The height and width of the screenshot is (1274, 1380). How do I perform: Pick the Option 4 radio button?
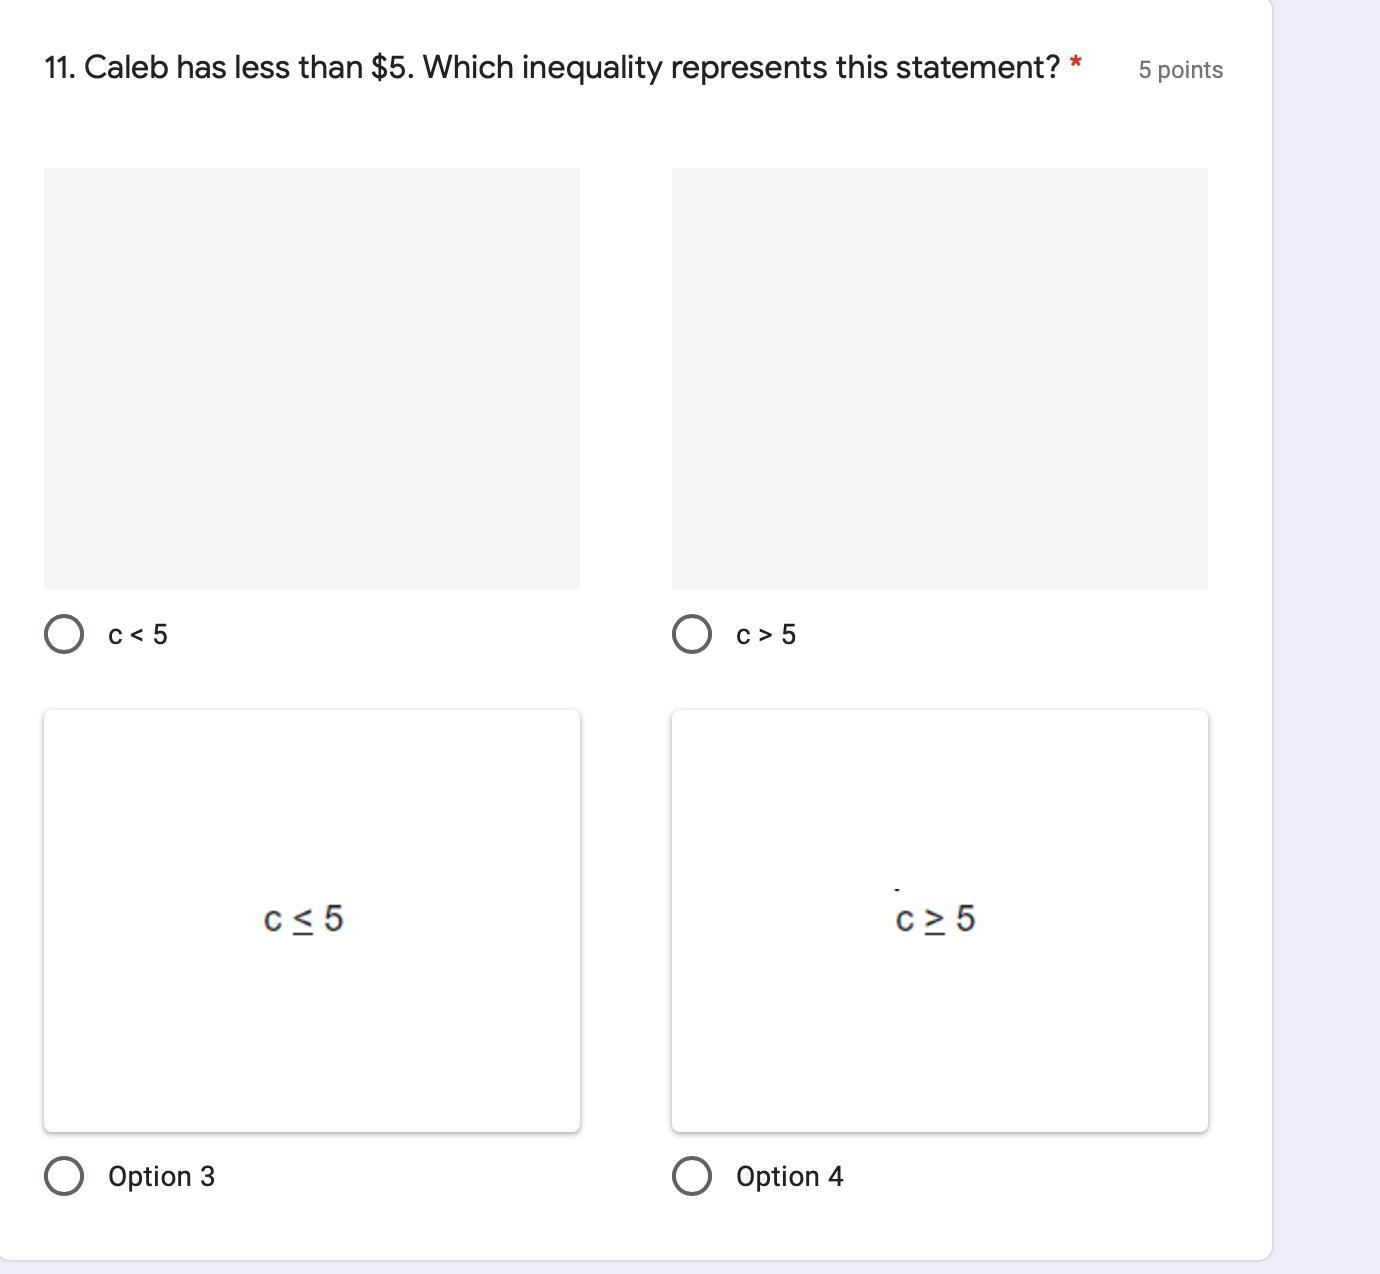[692, 1176]
